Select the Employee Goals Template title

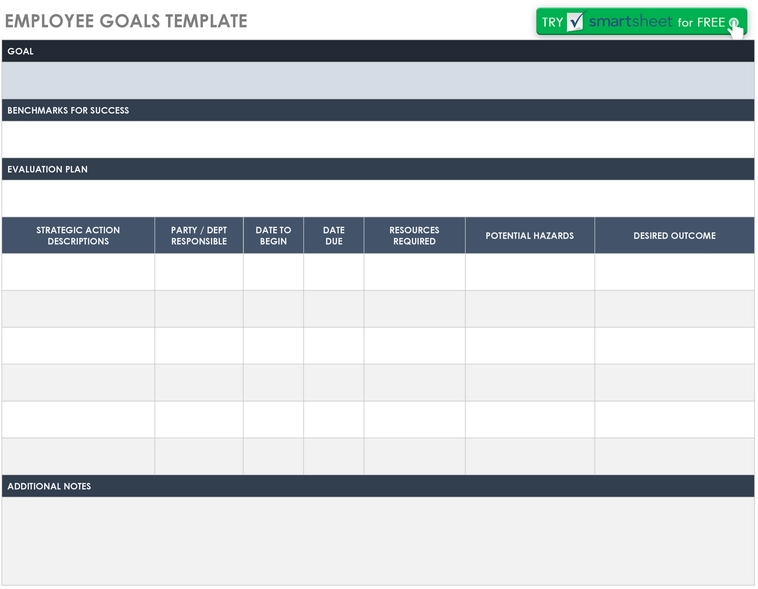click(126, 21)
